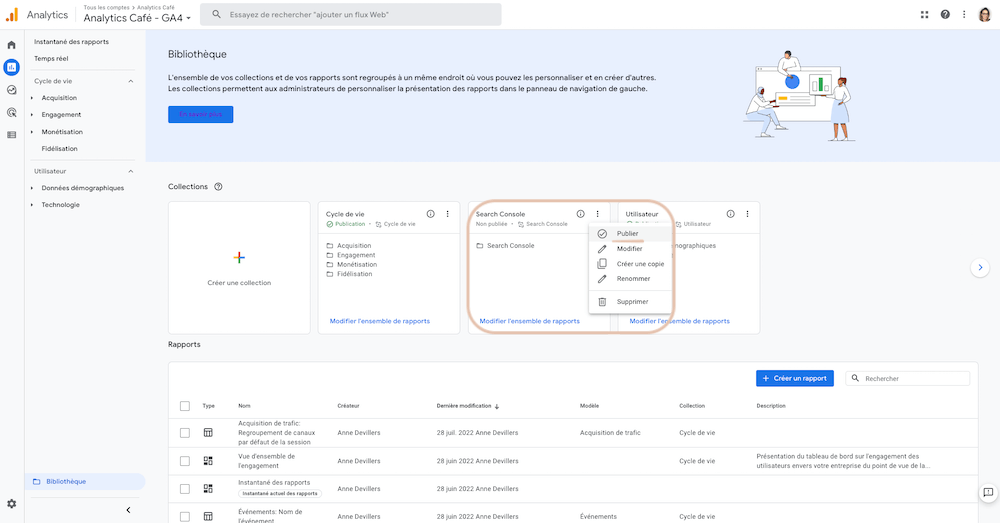Open the three-dot menu on Cycle de vie card
Image resolution: width=1000 pixels, height=523 pixels.
point(448,214)
